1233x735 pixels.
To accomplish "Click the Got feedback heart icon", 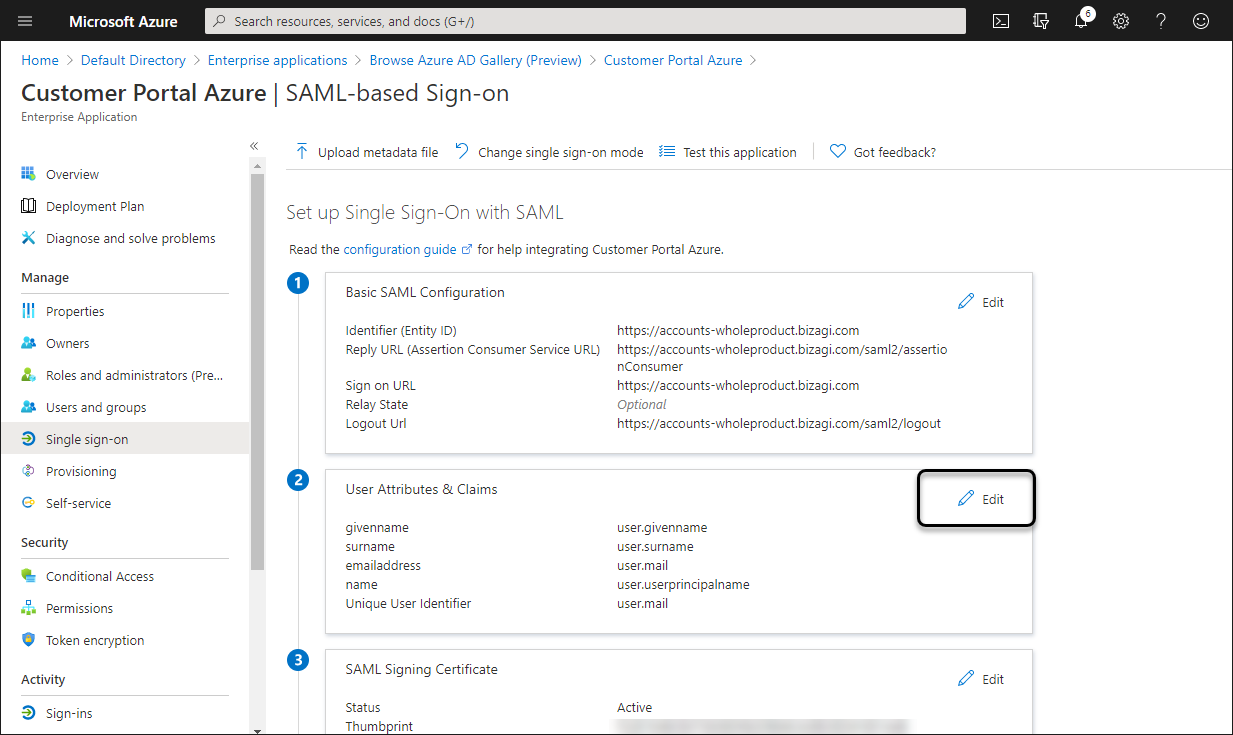I will click(x=838, y=152).
